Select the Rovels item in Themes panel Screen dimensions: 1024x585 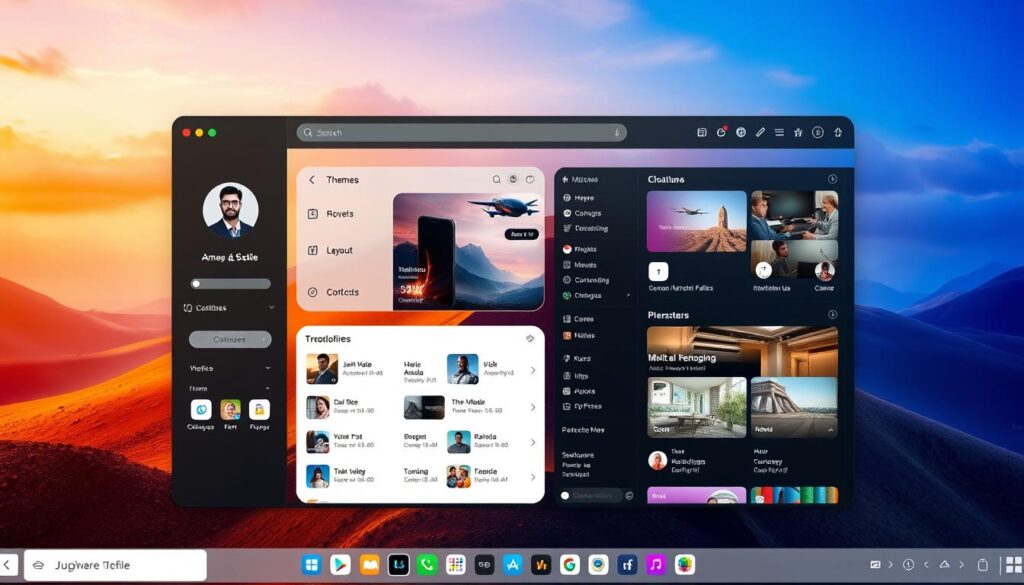point(339,214)
